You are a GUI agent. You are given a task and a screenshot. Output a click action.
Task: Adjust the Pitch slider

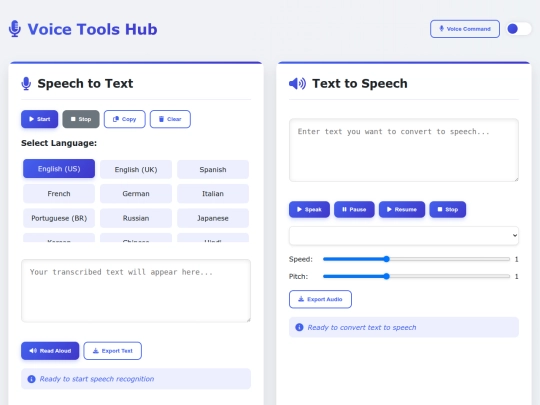click(x=416, y=276)
